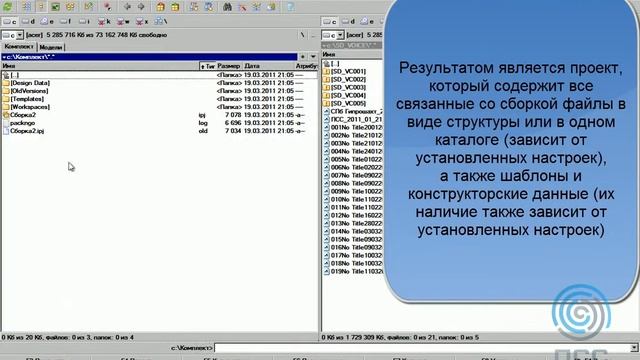Sort left panel by Размер column
This screenshot has width=640, height=360.
pos(229,66)
